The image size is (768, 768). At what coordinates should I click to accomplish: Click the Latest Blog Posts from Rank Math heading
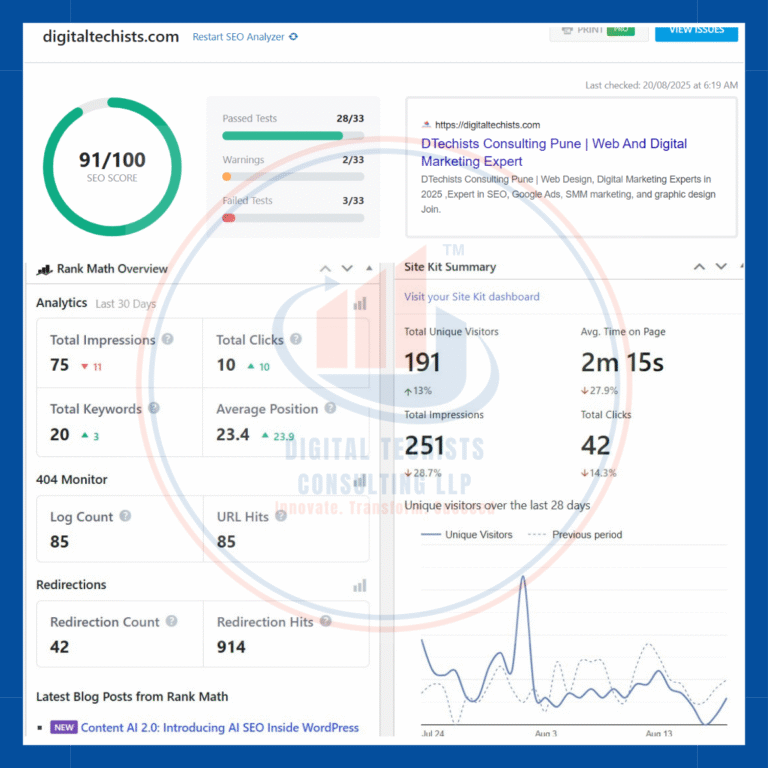pos(132,696)
